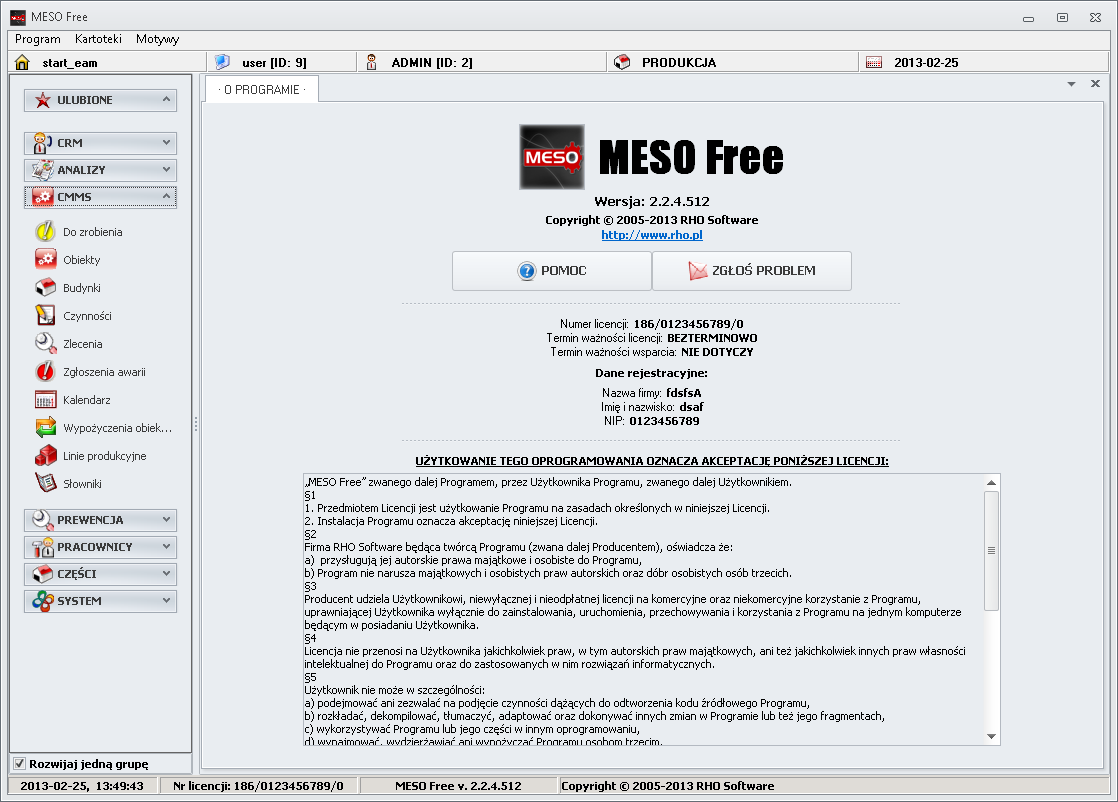1118x802 pixels.
Task: Open the Linie produkcyjne cubes icon
Action: pyautogui.click(x=46, y=455)
